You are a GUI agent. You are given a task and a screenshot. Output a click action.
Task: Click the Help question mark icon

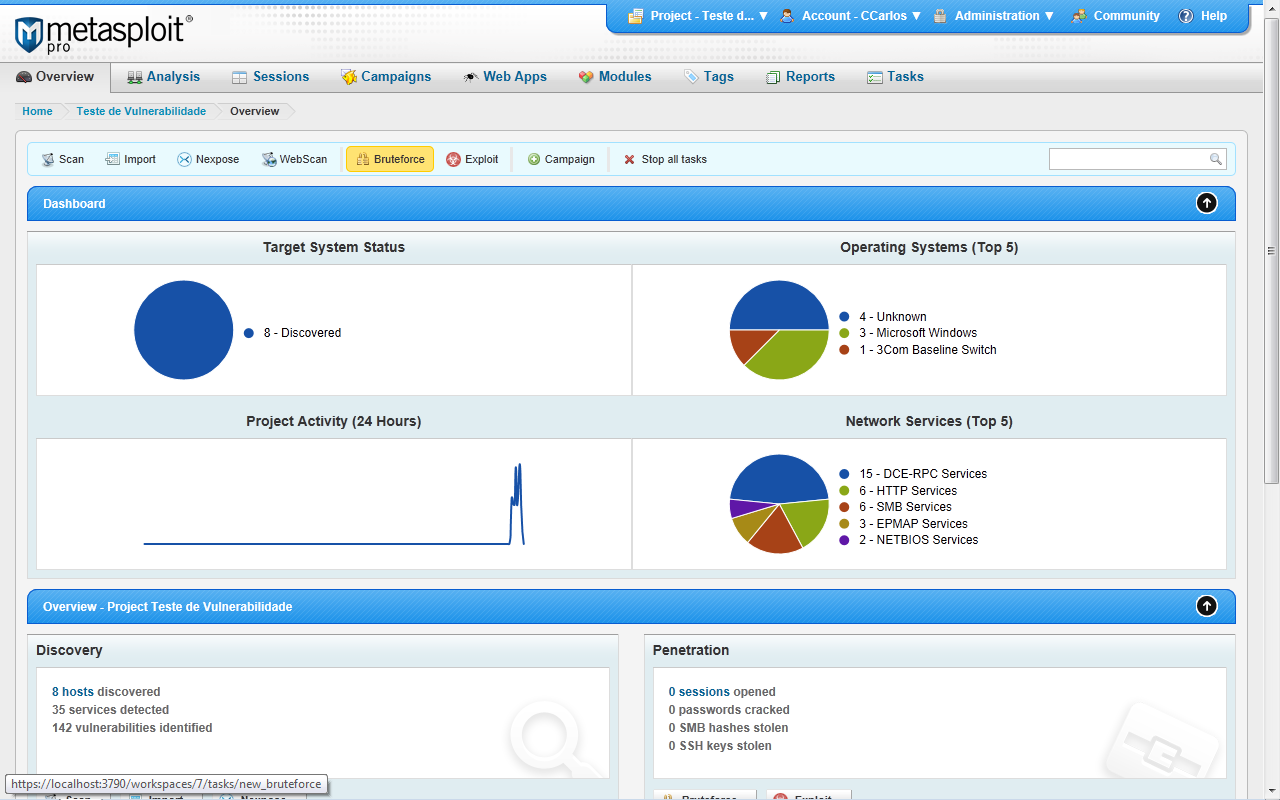(1186, 16)
